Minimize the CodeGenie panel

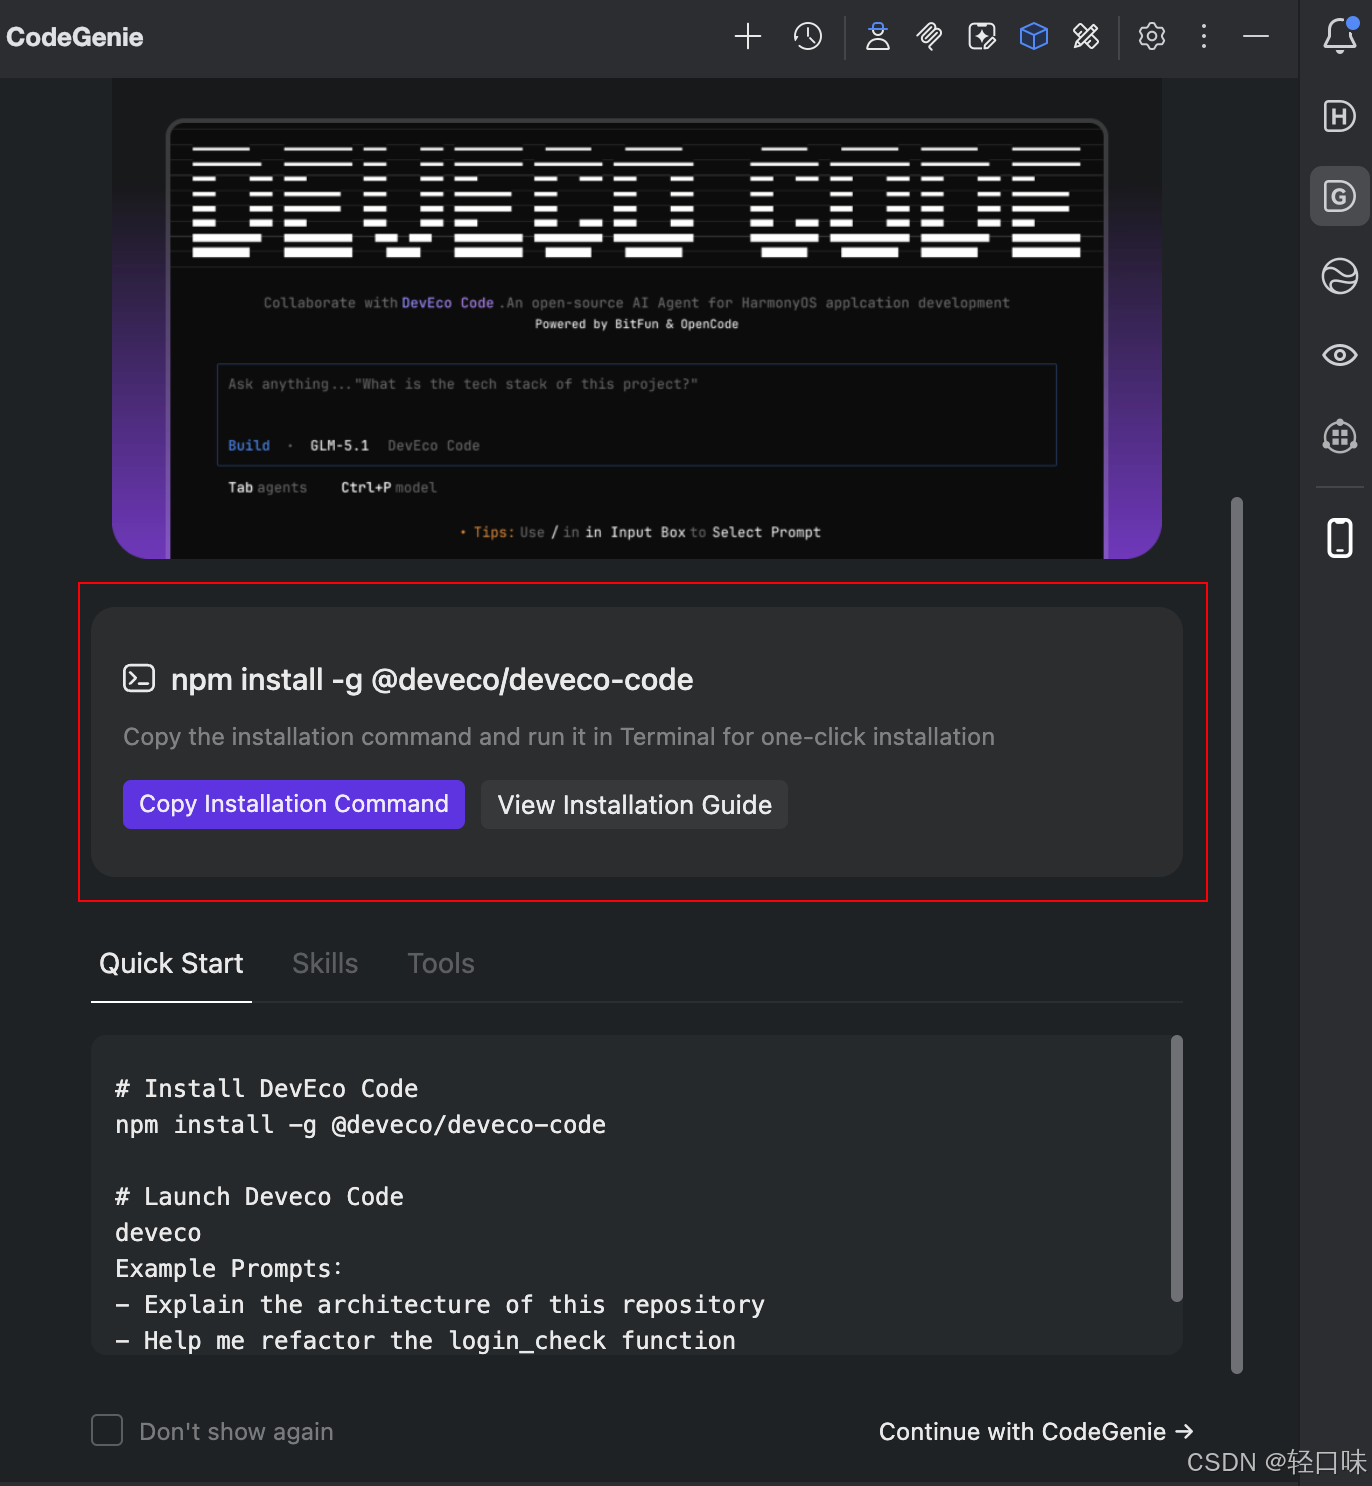[1256, 37]
